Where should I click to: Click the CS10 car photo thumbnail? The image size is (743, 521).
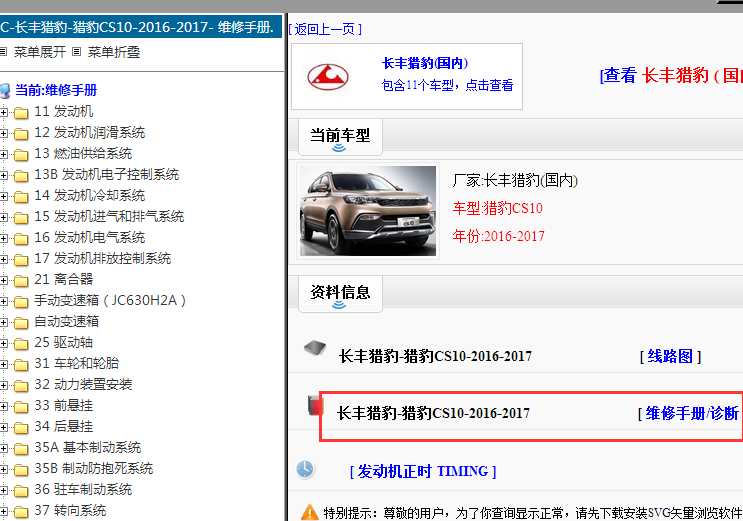point(368,211)
